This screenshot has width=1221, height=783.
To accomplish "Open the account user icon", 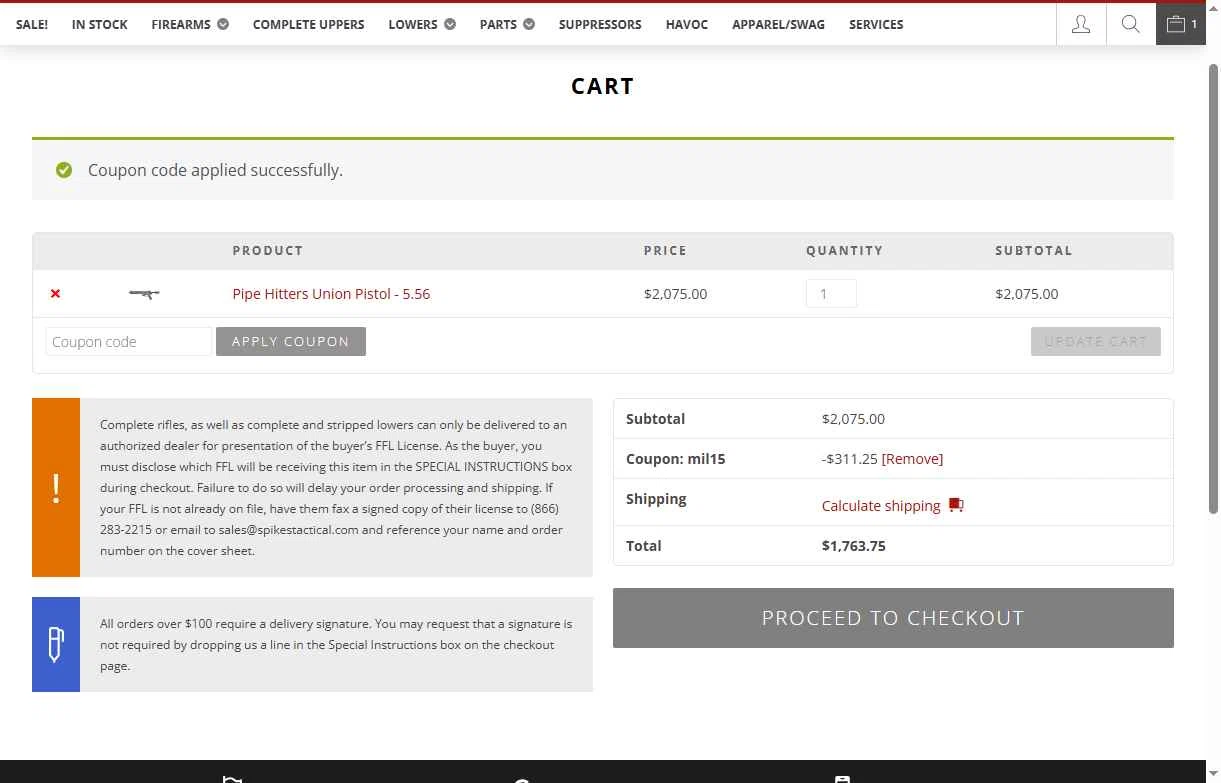I will pyautogui.click(x=1081, y=24).
